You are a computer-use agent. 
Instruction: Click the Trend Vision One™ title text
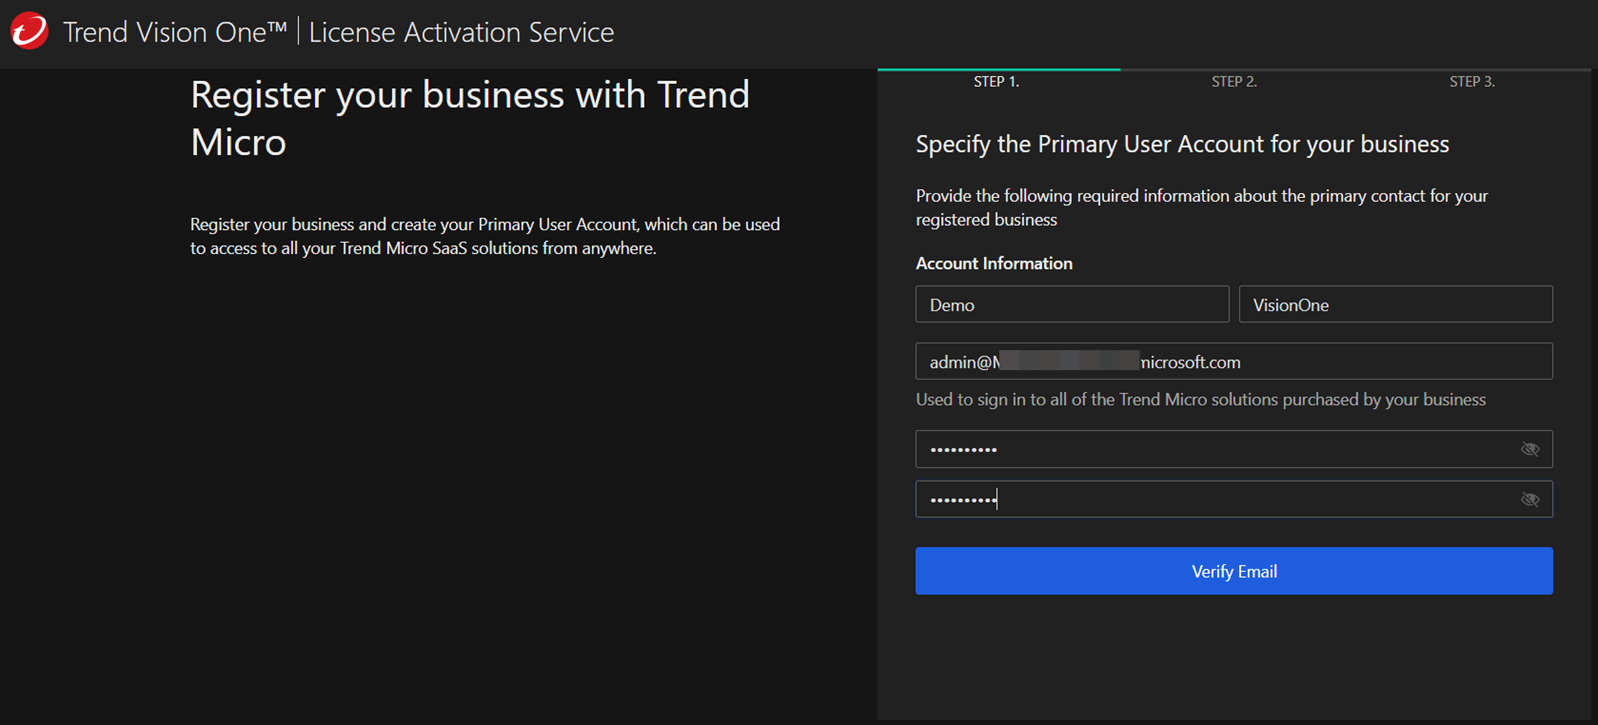[x=175, y=32]
